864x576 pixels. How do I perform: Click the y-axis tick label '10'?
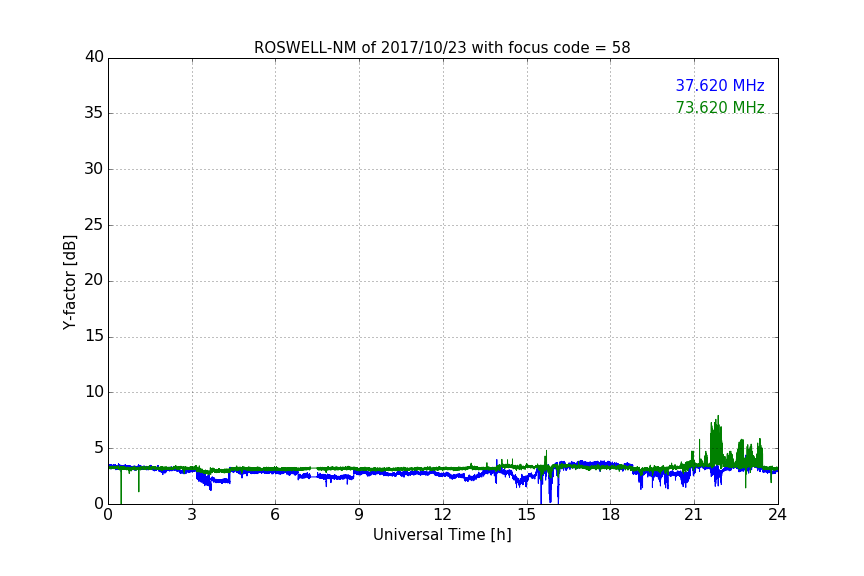click(94, 392)
